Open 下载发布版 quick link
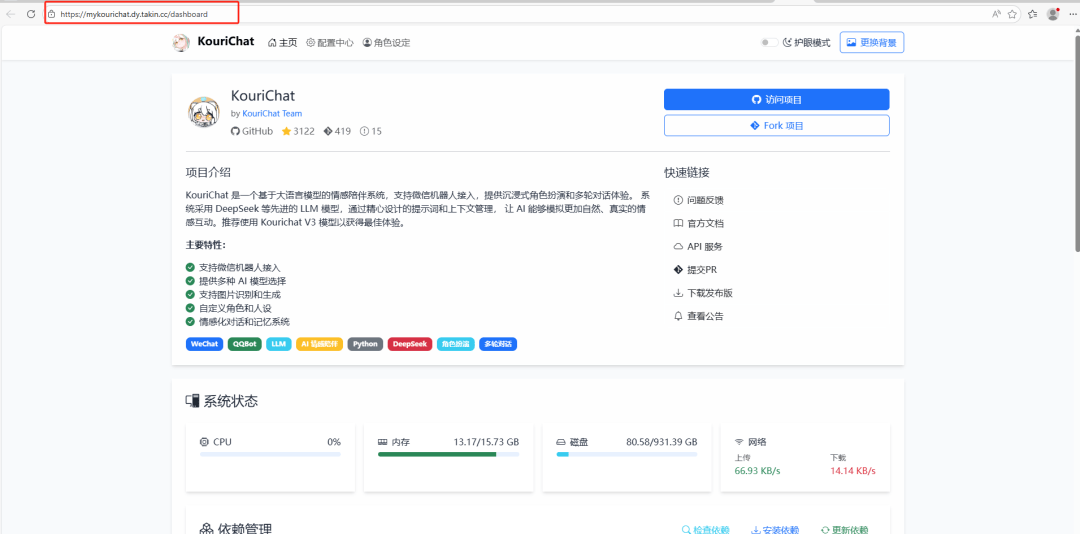Screen dimensions: 1080x534 (x=703, y=293)
